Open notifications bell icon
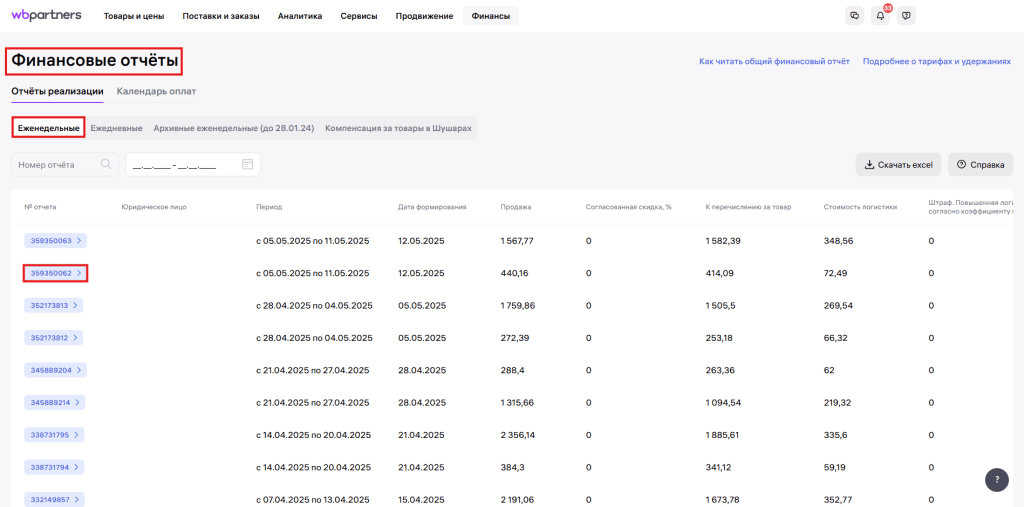Image resolution: width=1024 pixels, height=507 pixels. pos(880,16)
